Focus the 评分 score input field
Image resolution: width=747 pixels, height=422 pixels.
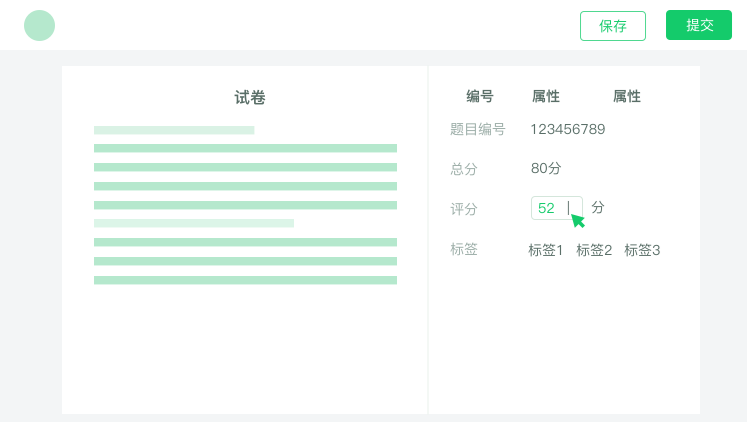556,208
